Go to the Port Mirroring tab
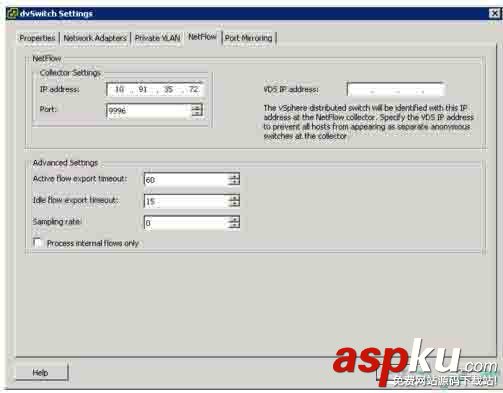 [249, 38]
